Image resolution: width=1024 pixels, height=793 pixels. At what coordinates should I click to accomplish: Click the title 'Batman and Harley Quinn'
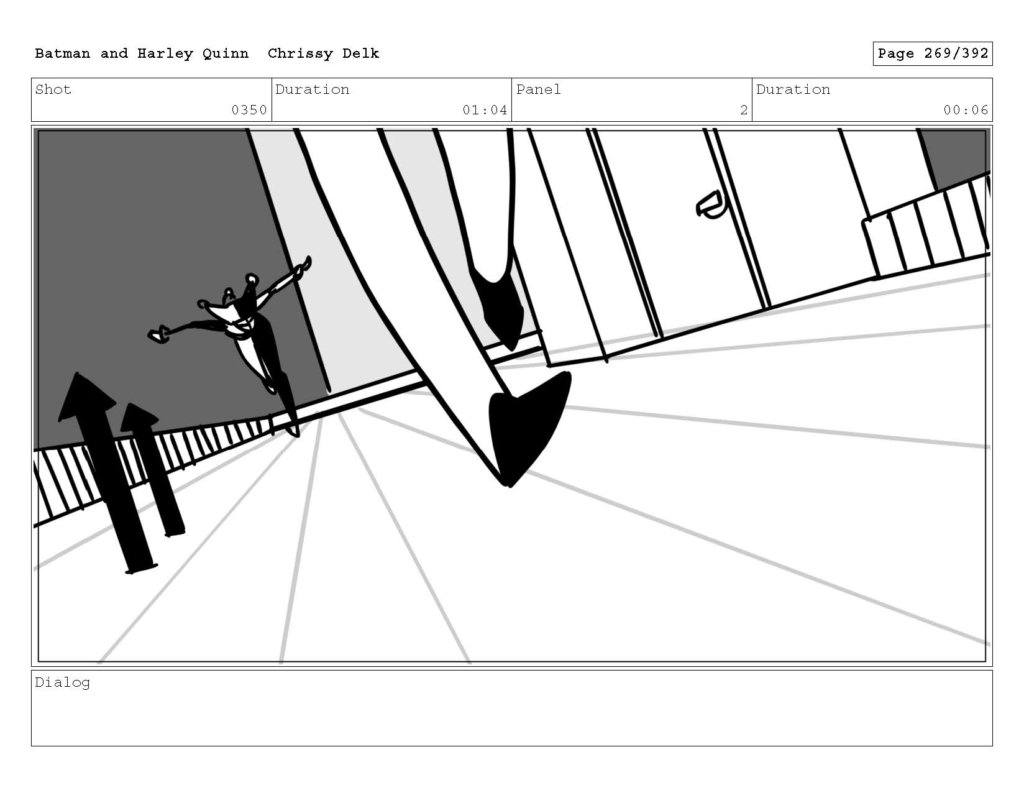click(142, 54)
